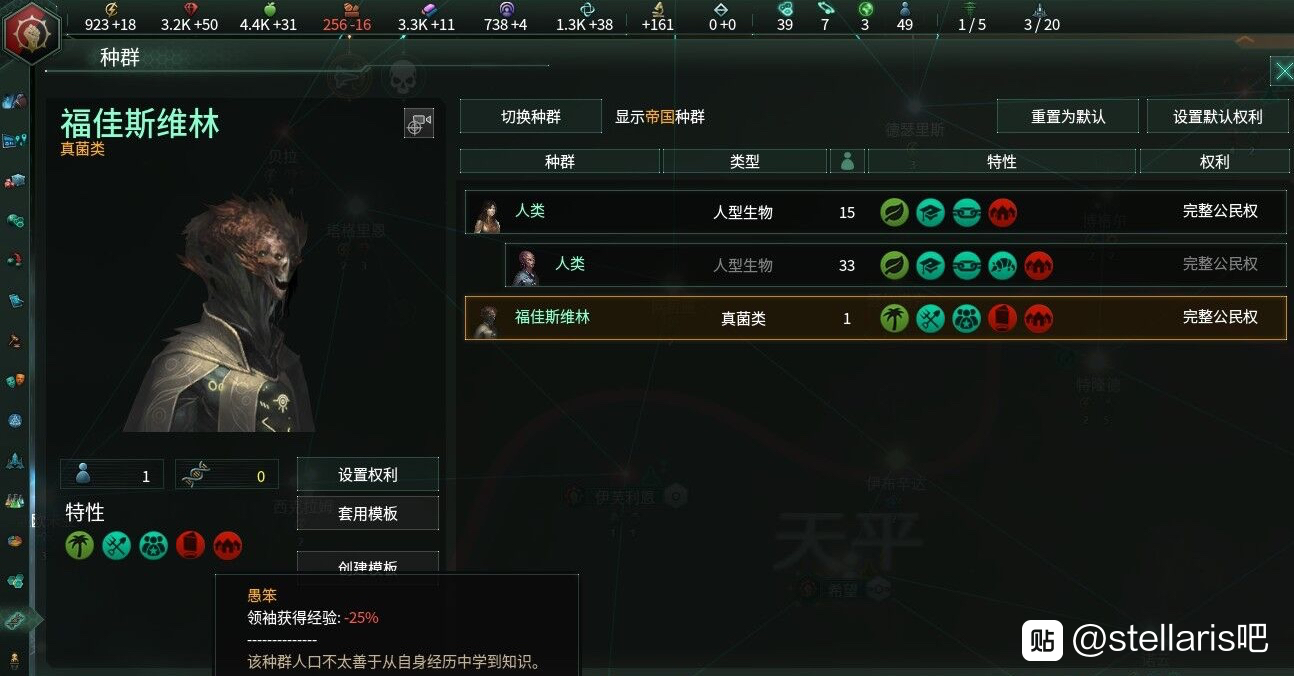
Task: Click the 重置为默认 button
Action: (1068, 117)
